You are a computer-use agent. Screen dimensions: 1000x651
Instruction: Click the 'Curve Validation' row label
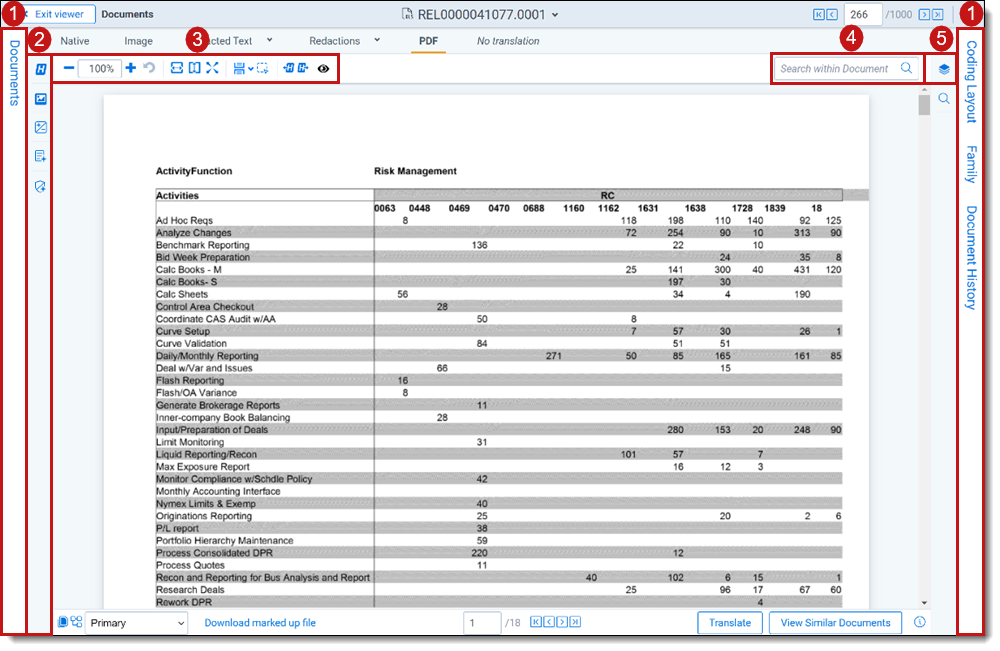[191, 344]
